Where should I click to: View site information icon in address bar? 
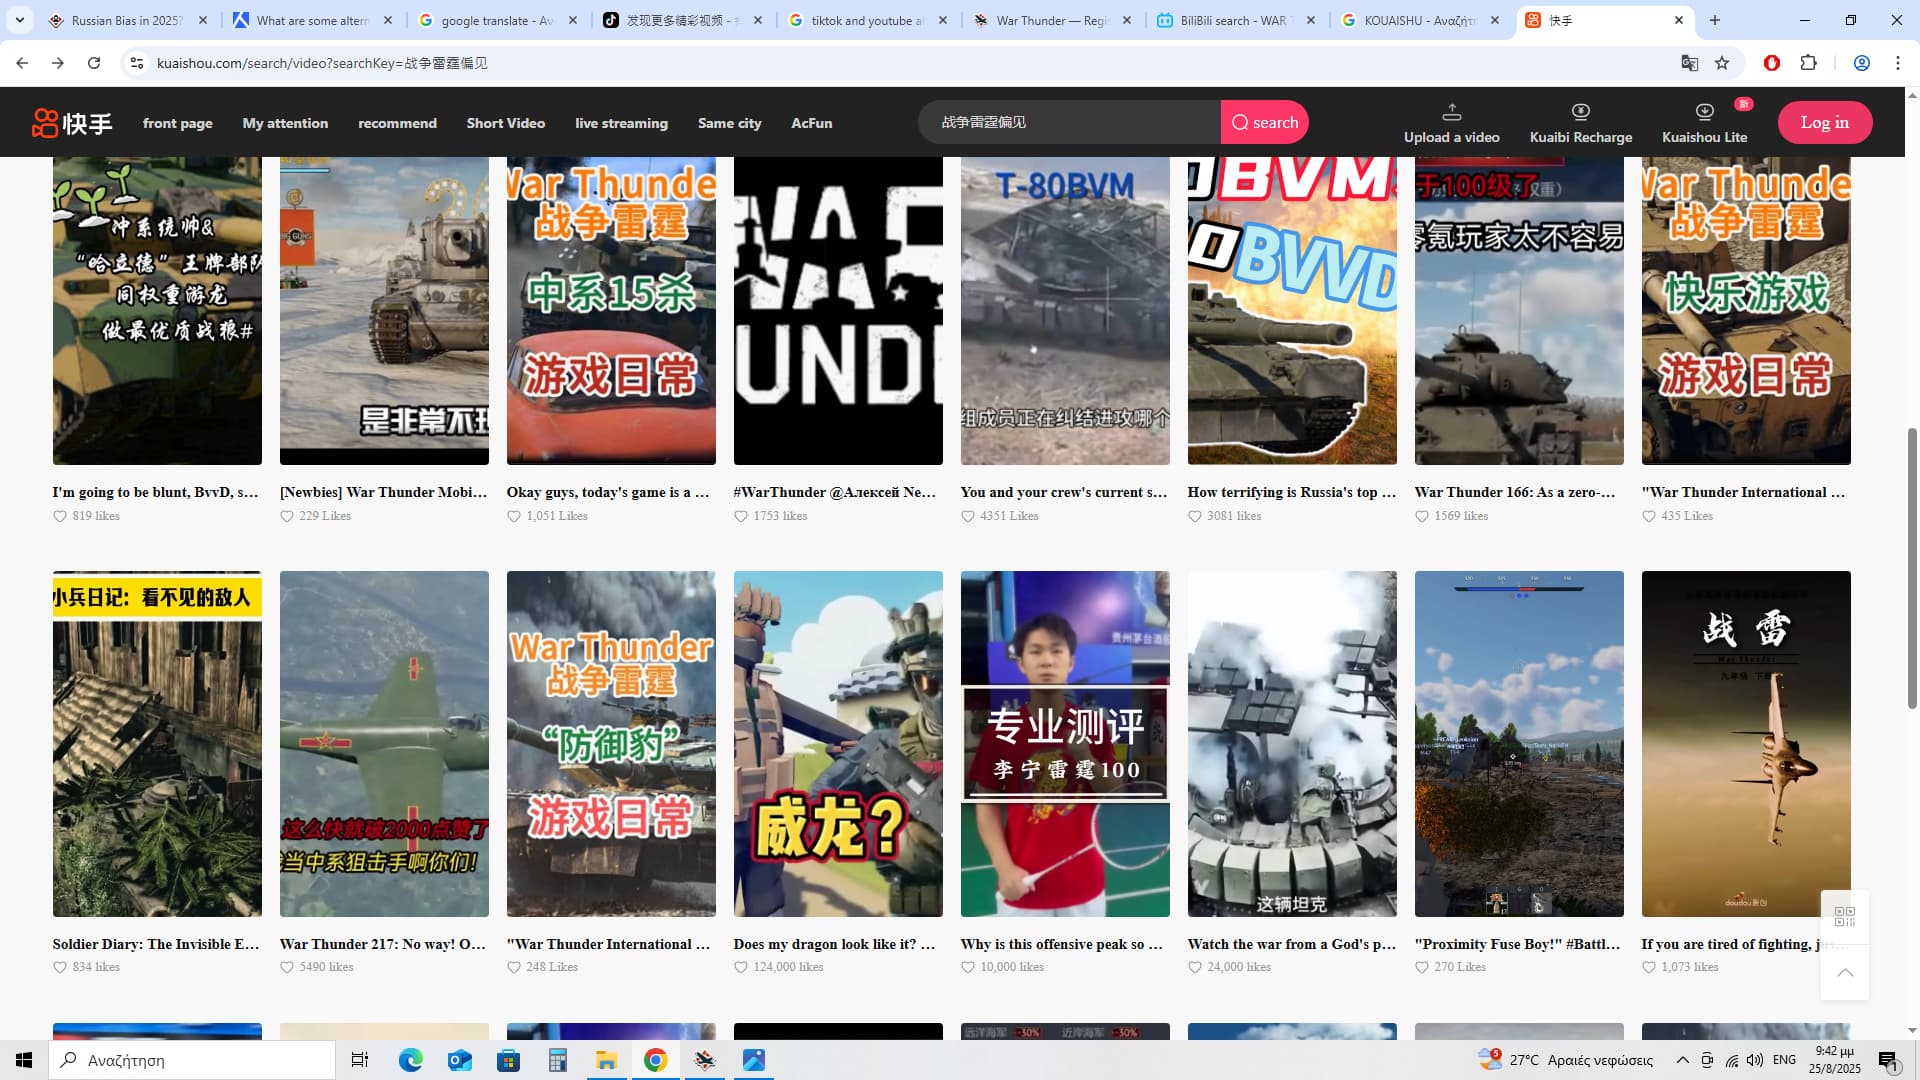tap(137, 63)
